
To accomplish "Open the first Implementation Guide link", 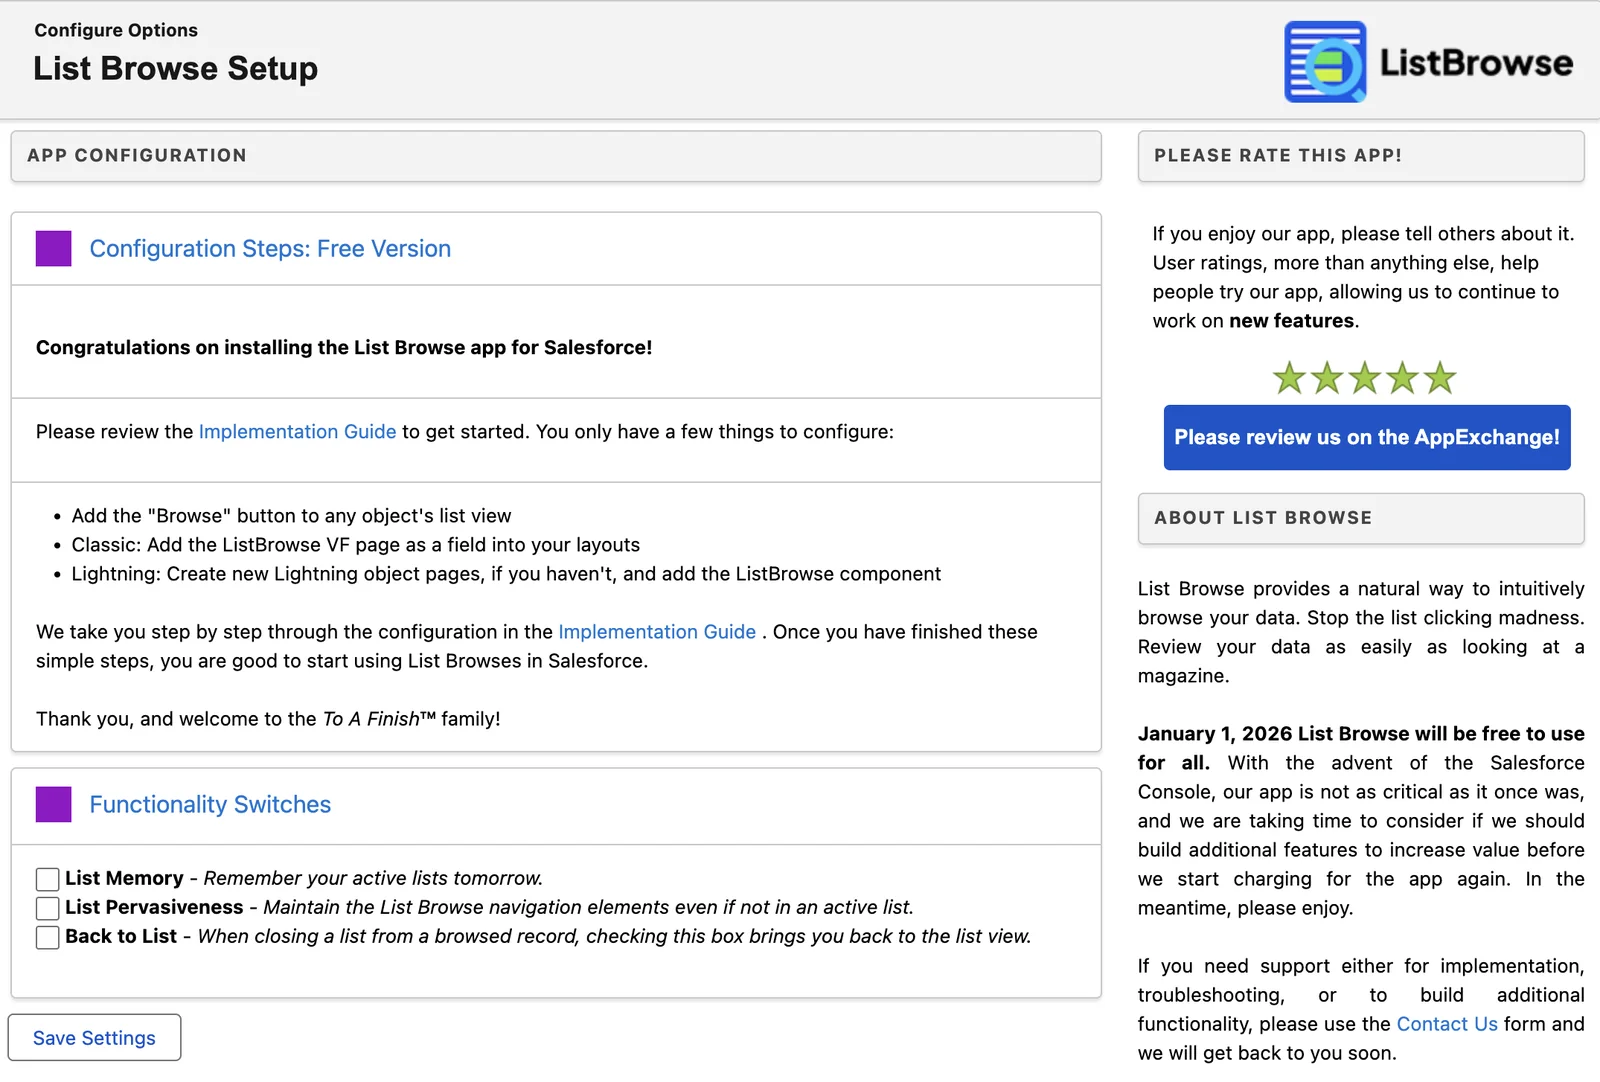I will pos(297,431).
